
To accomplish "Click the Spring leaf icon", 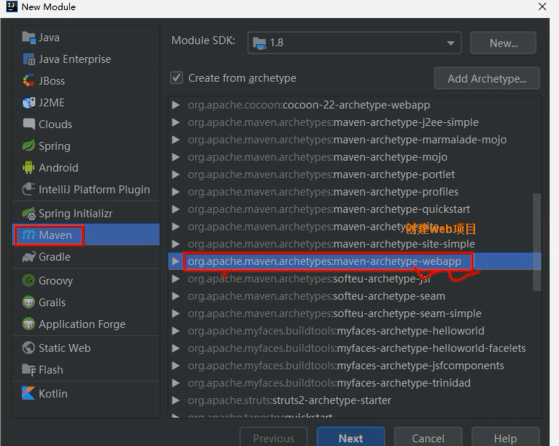I will (x=29, y=146).
